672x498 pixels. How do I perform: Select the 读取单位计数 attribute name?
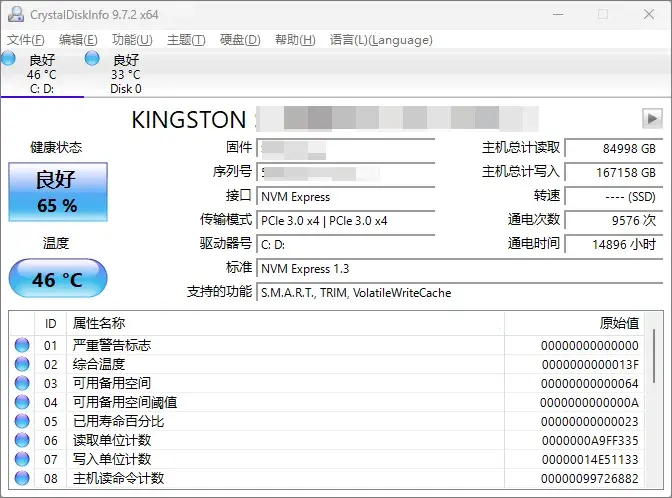[112, 440]
